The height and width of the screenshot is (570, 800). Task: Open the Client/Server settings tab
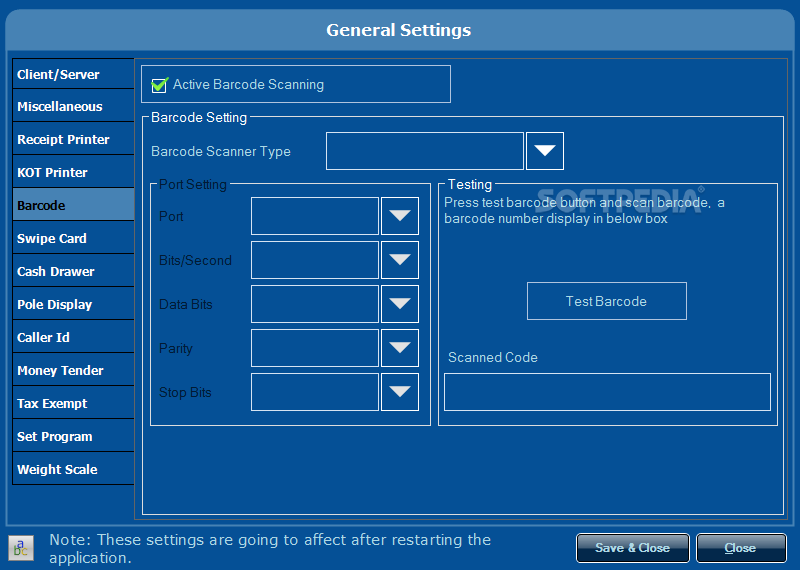(73, 74)
